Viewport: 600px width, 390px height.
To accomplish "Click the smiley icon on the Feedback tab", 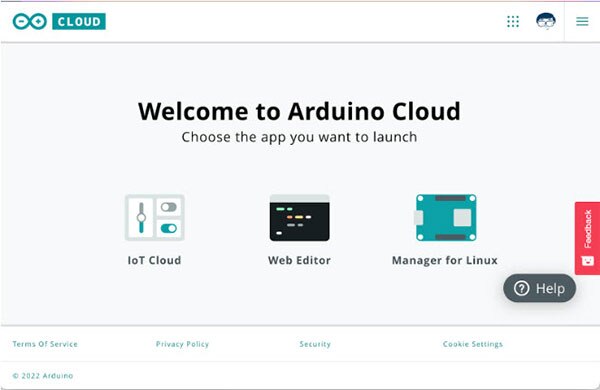I will tap(588, 261).
